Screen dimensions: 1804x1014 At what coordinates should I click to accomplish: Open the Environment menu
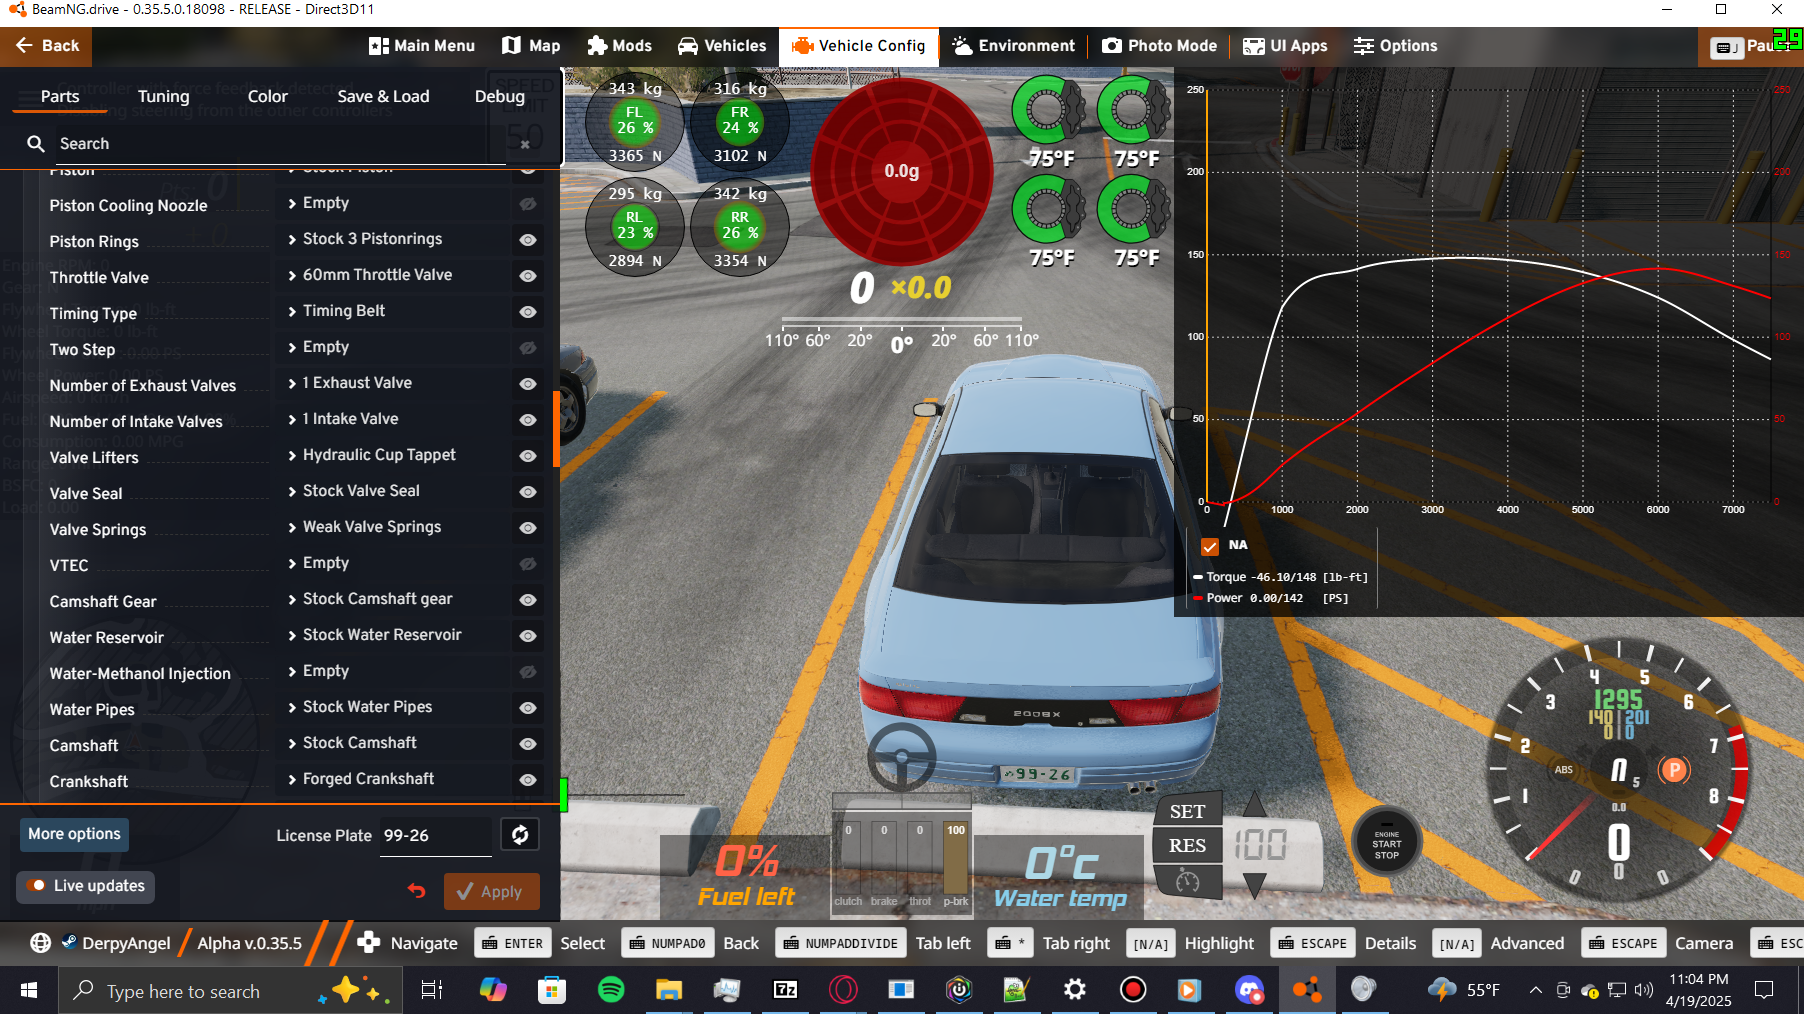coord(1013,46)
